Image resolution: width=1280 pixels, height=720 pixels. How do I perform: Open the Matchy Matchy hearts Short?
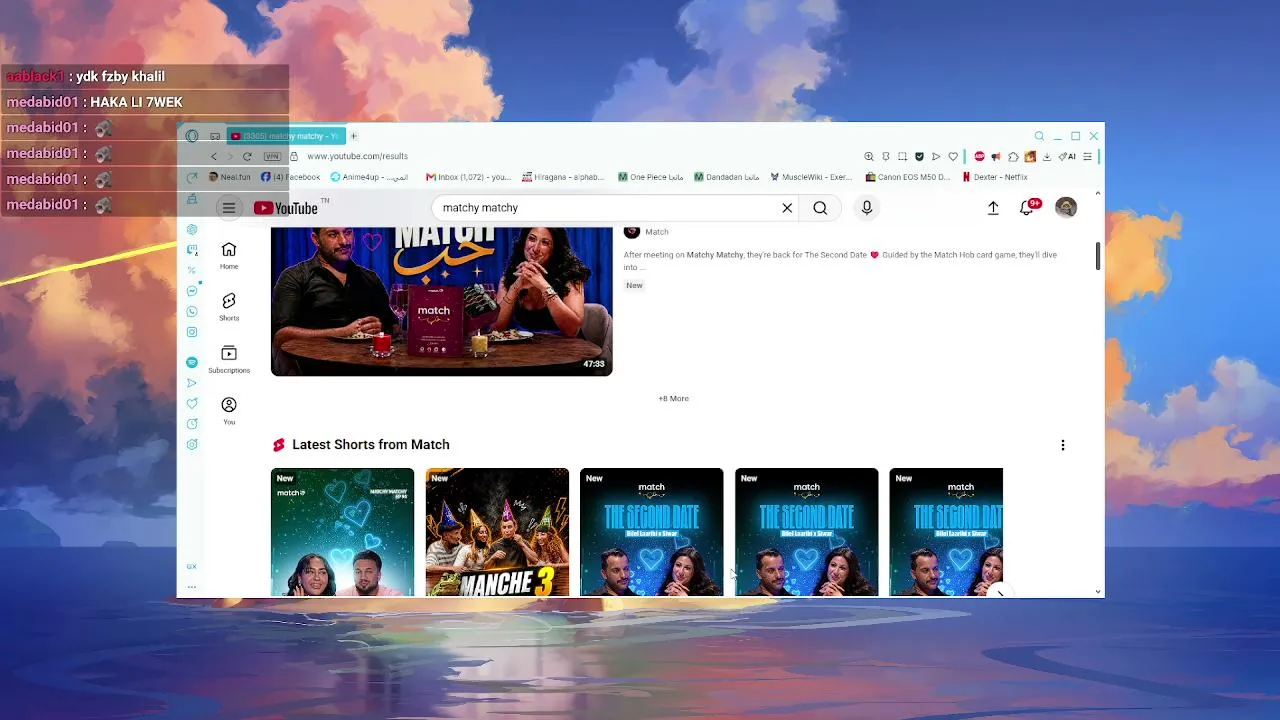pos(342,533)
